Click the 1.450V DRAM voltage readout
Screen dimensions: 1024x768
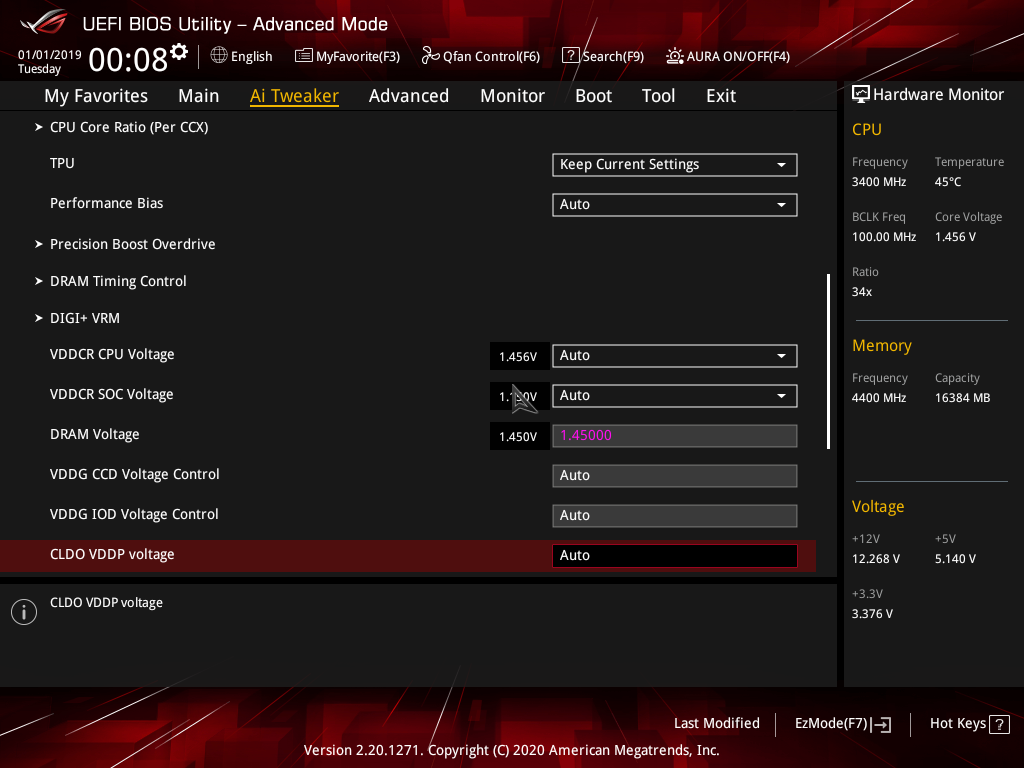click(519, 436)
